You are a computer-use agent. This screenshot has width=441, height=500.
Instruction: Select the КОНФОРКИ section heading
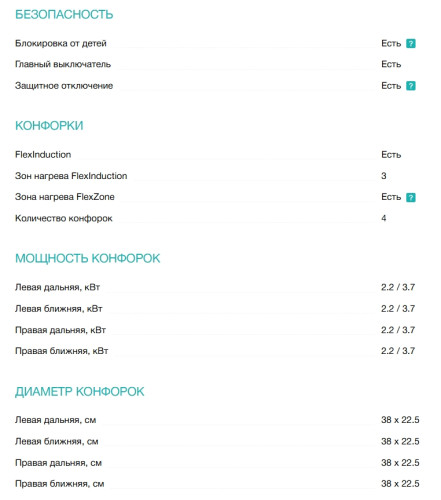[x=49, y=126]
